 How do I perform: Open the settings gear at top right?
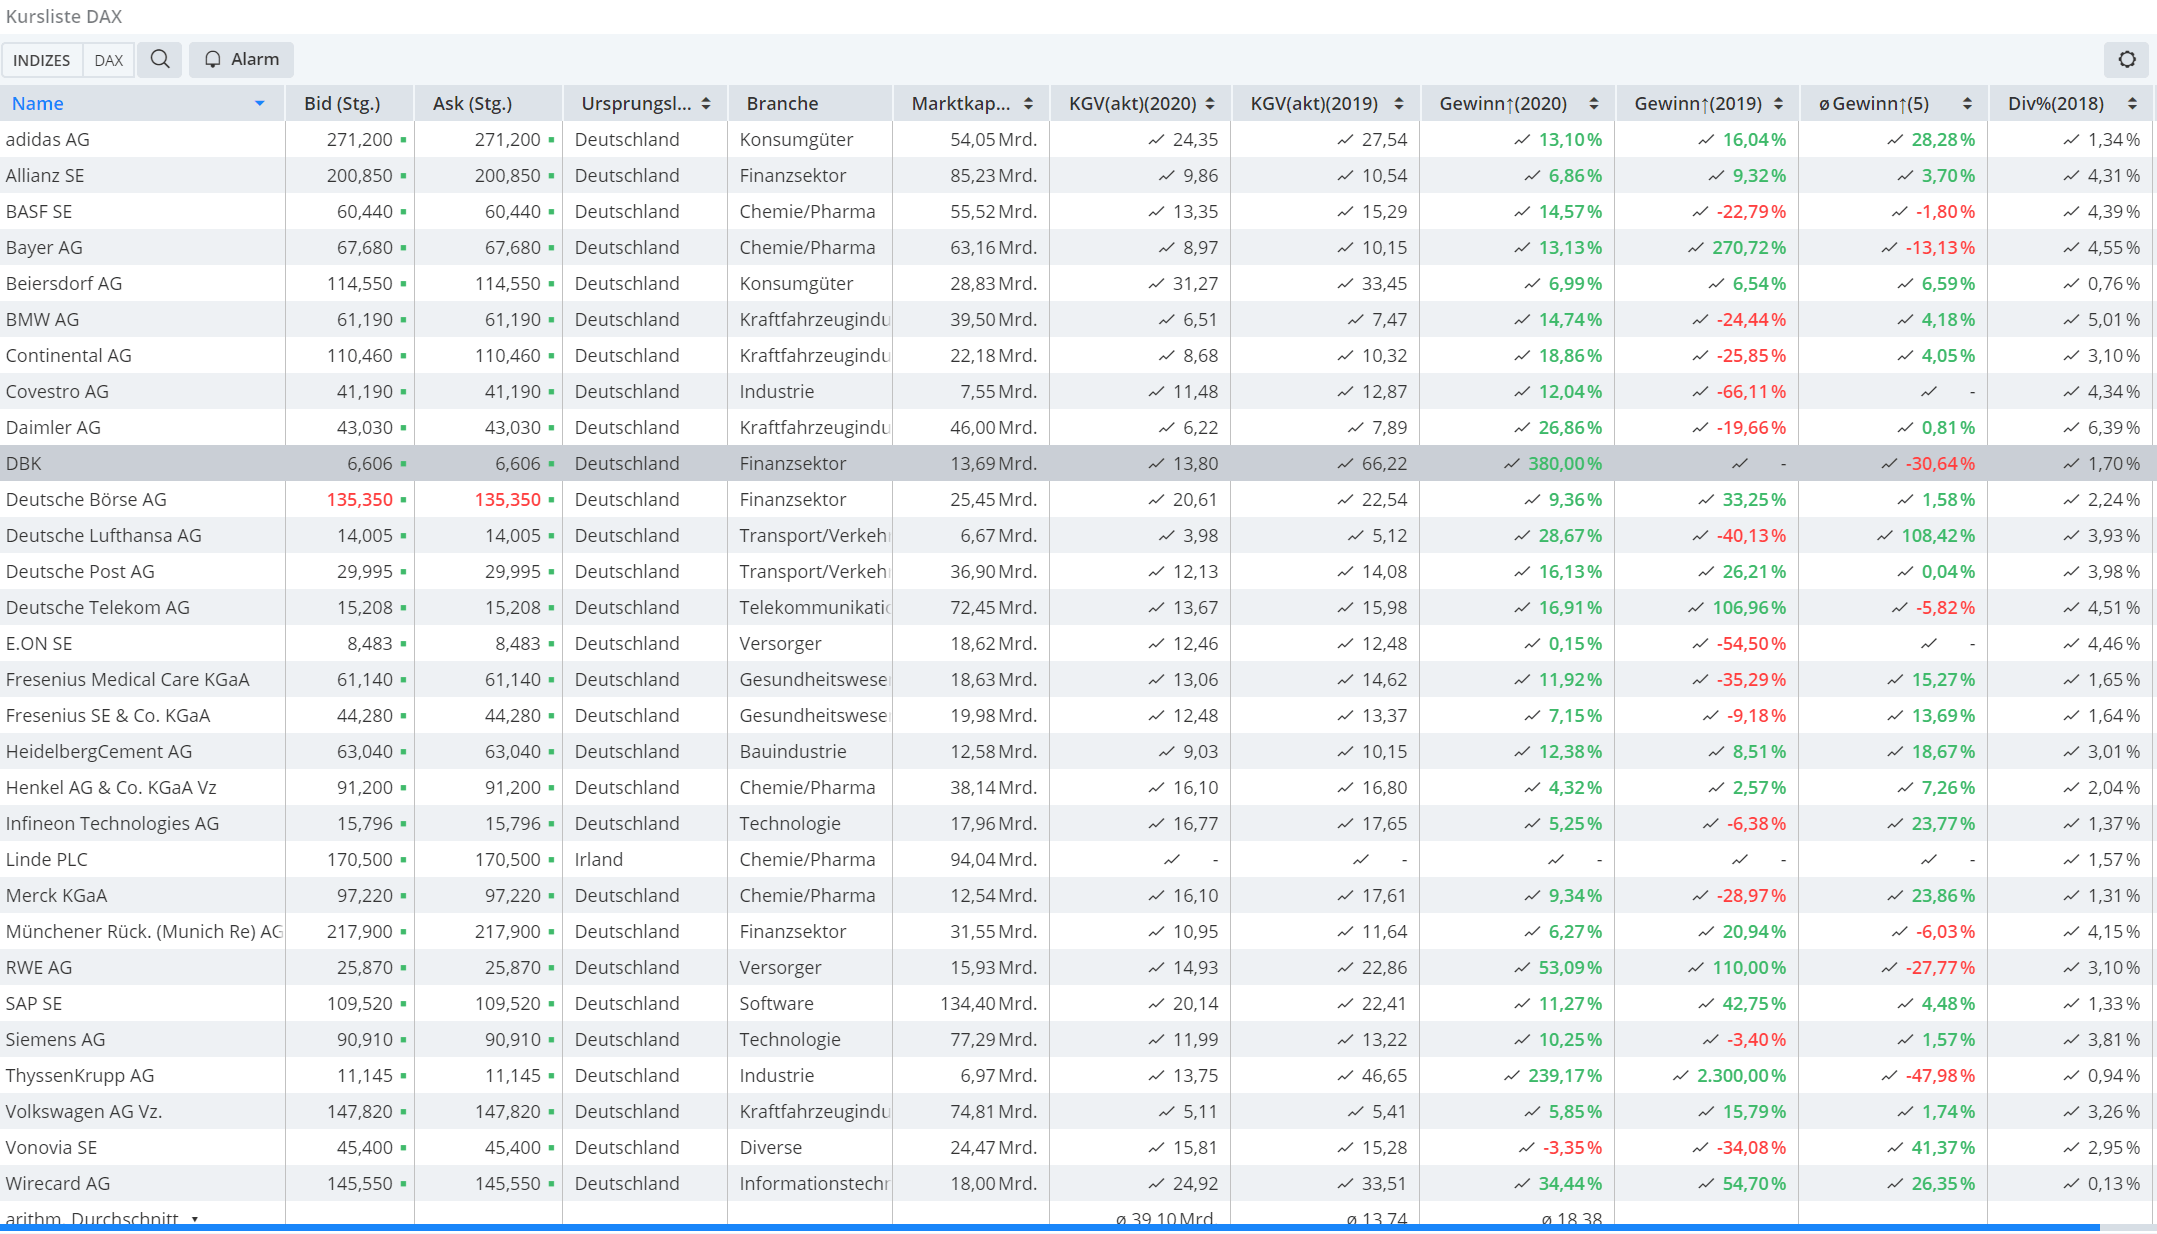[x=2127, y=60]
